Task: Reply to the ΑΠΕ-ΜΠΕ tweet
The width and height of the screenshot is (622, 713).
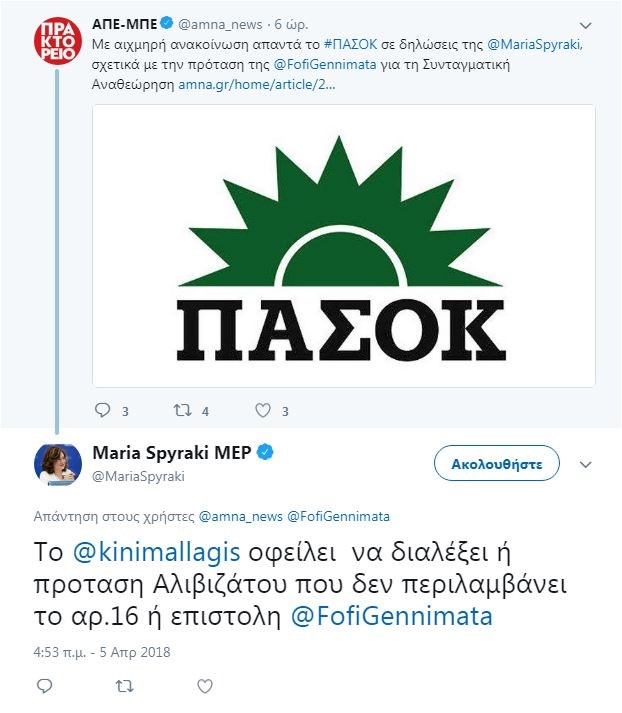Action: [102, 410]
